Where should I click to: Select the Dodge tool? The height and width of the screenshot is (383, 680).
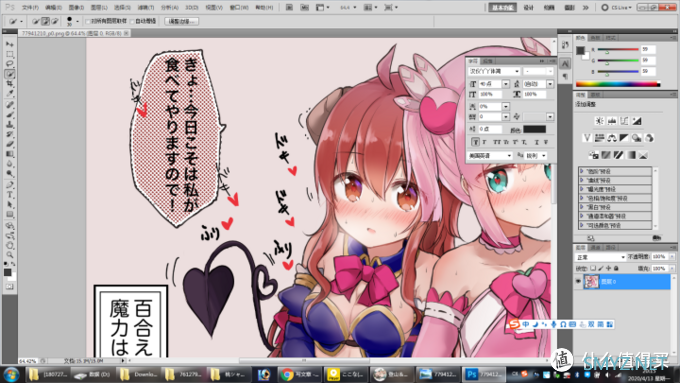[10, 173]
